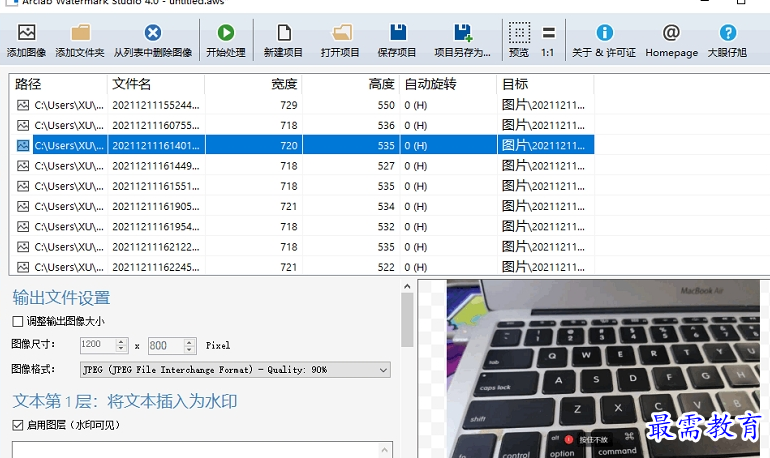Image resolution: width=770 pixels, height=458 pixels.
Task: Save the project using 保存项目 icon
Action: pyautogui.click(x=398, y=33)
